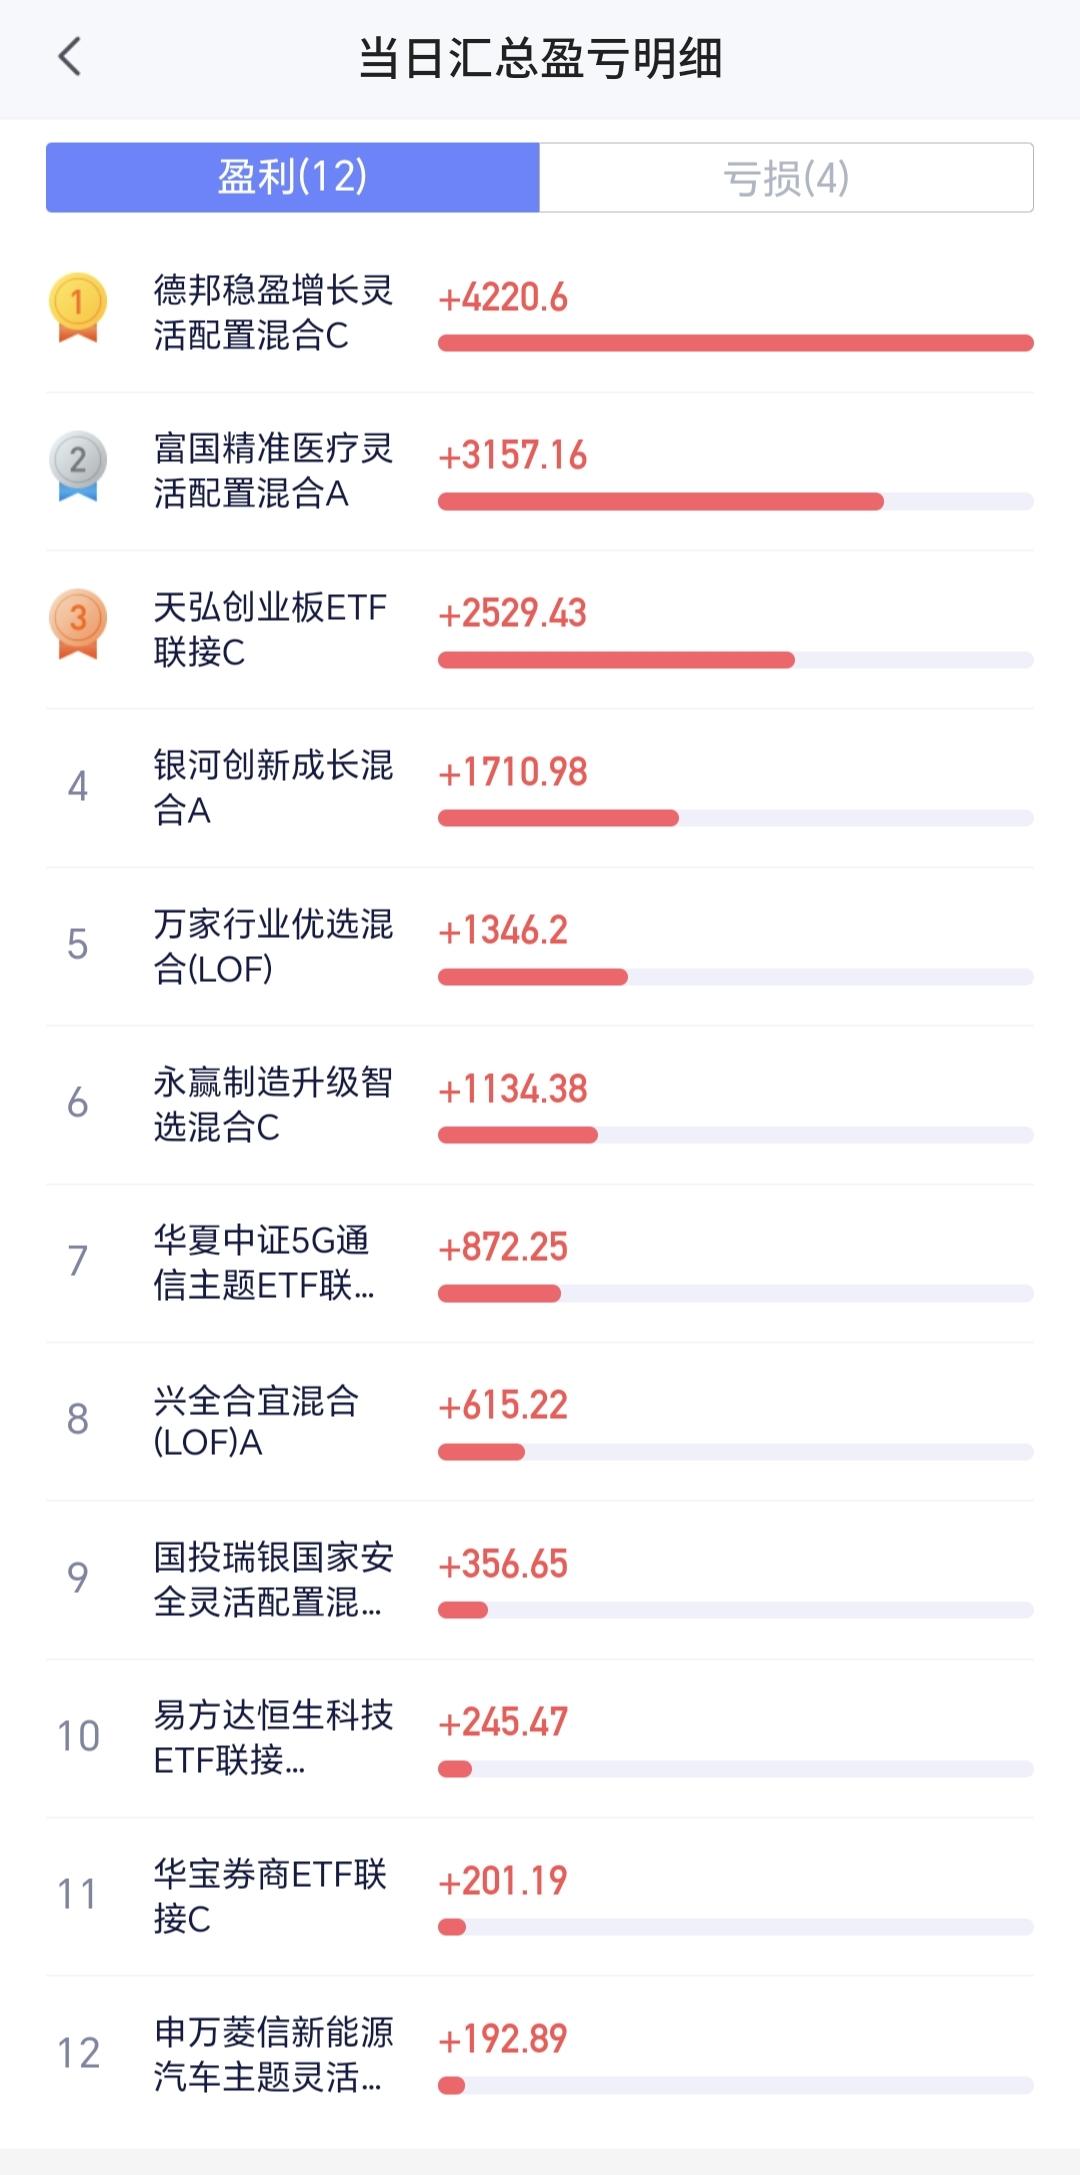Switch to the 亏损(4) tab
This screenshot has width=1080, height=2175.
[786, 177]
